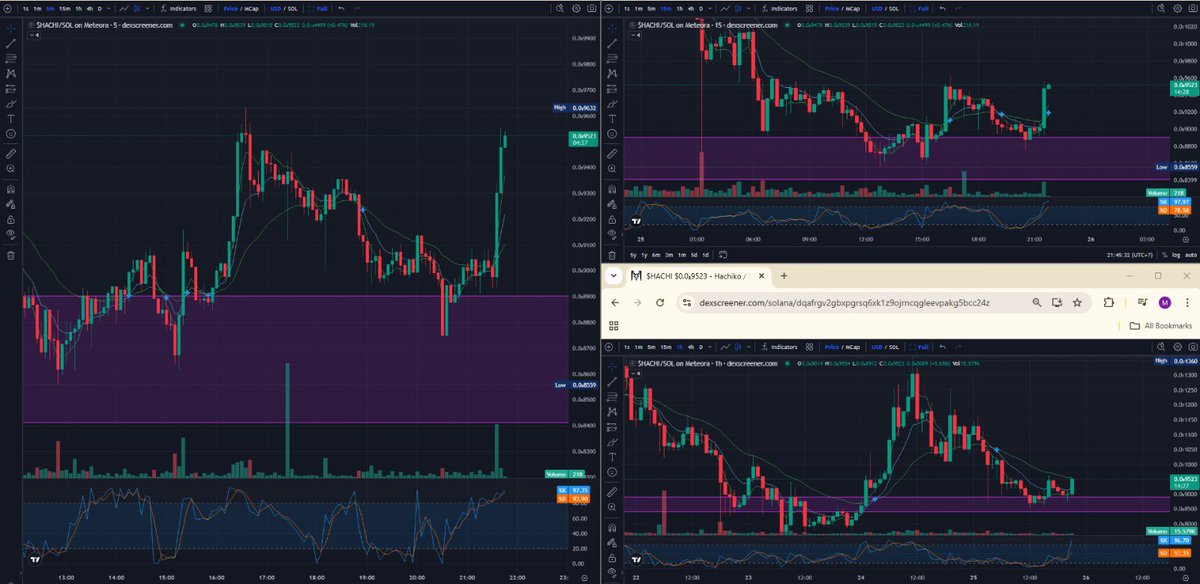Select the crosshair cursor tool in the left 5m chart
The height and width of the screenshot is (584, 1200).
point(11,29)
